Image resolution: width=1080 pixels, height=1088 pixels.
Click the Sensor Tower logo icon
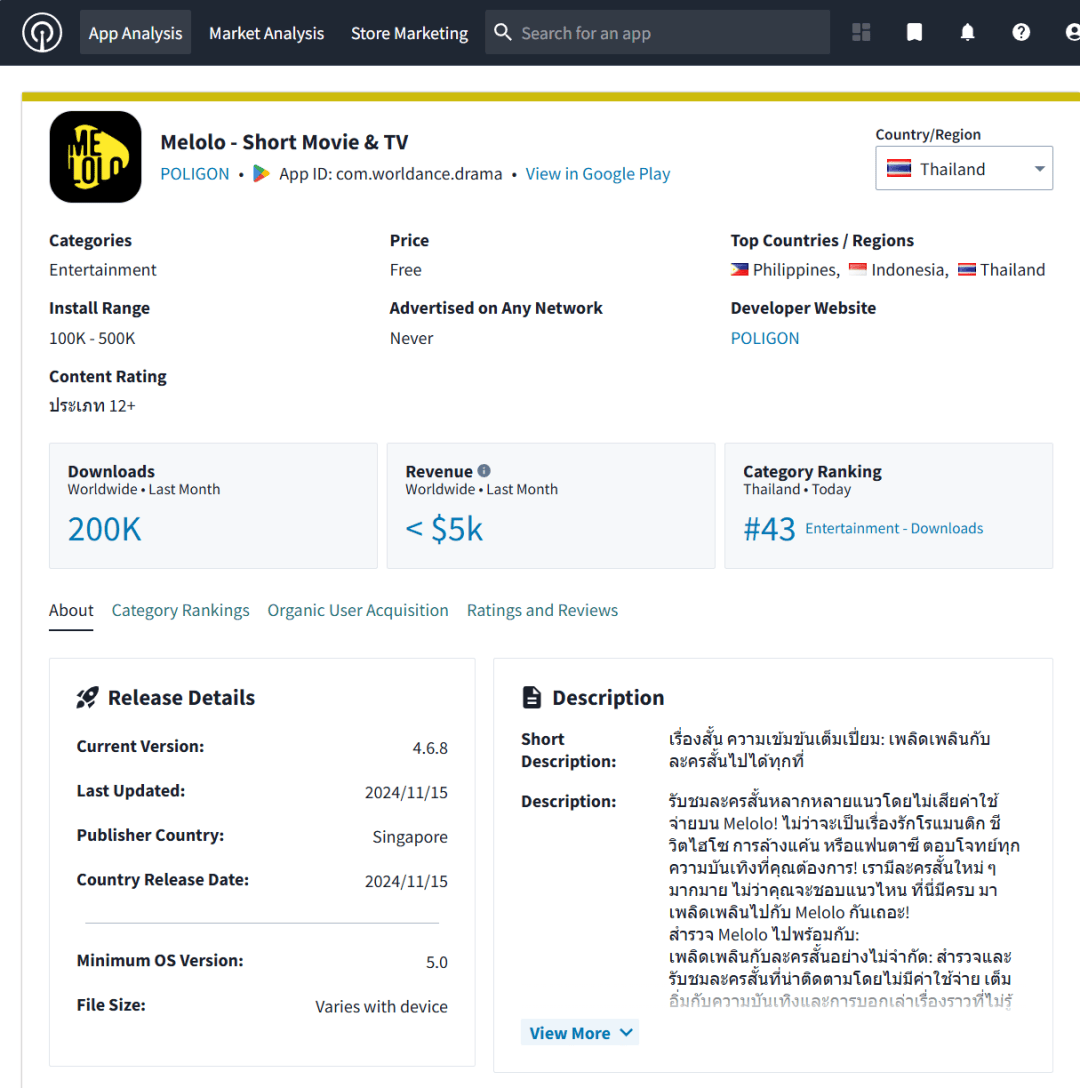click(42, 33)
